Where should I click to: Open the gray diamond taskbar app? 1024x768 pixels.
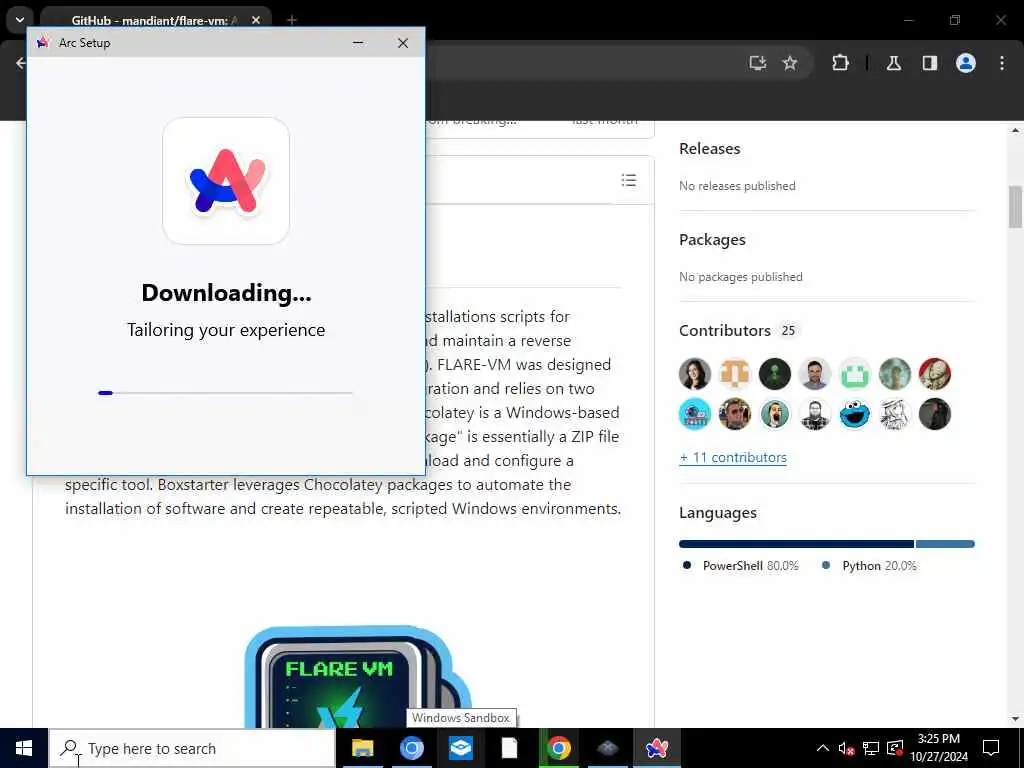pos(607,748)
